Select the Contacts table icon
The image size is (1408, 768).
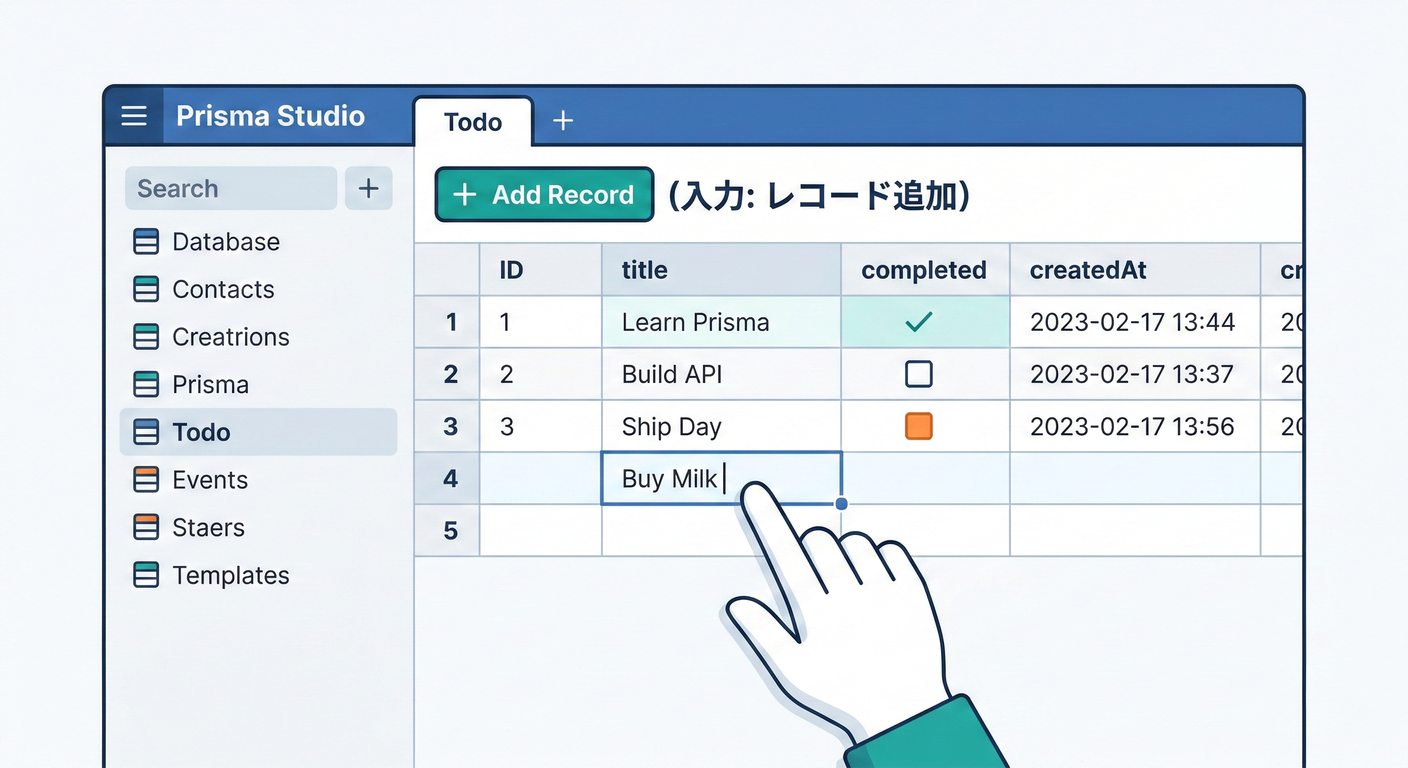[x=146, y=289]
